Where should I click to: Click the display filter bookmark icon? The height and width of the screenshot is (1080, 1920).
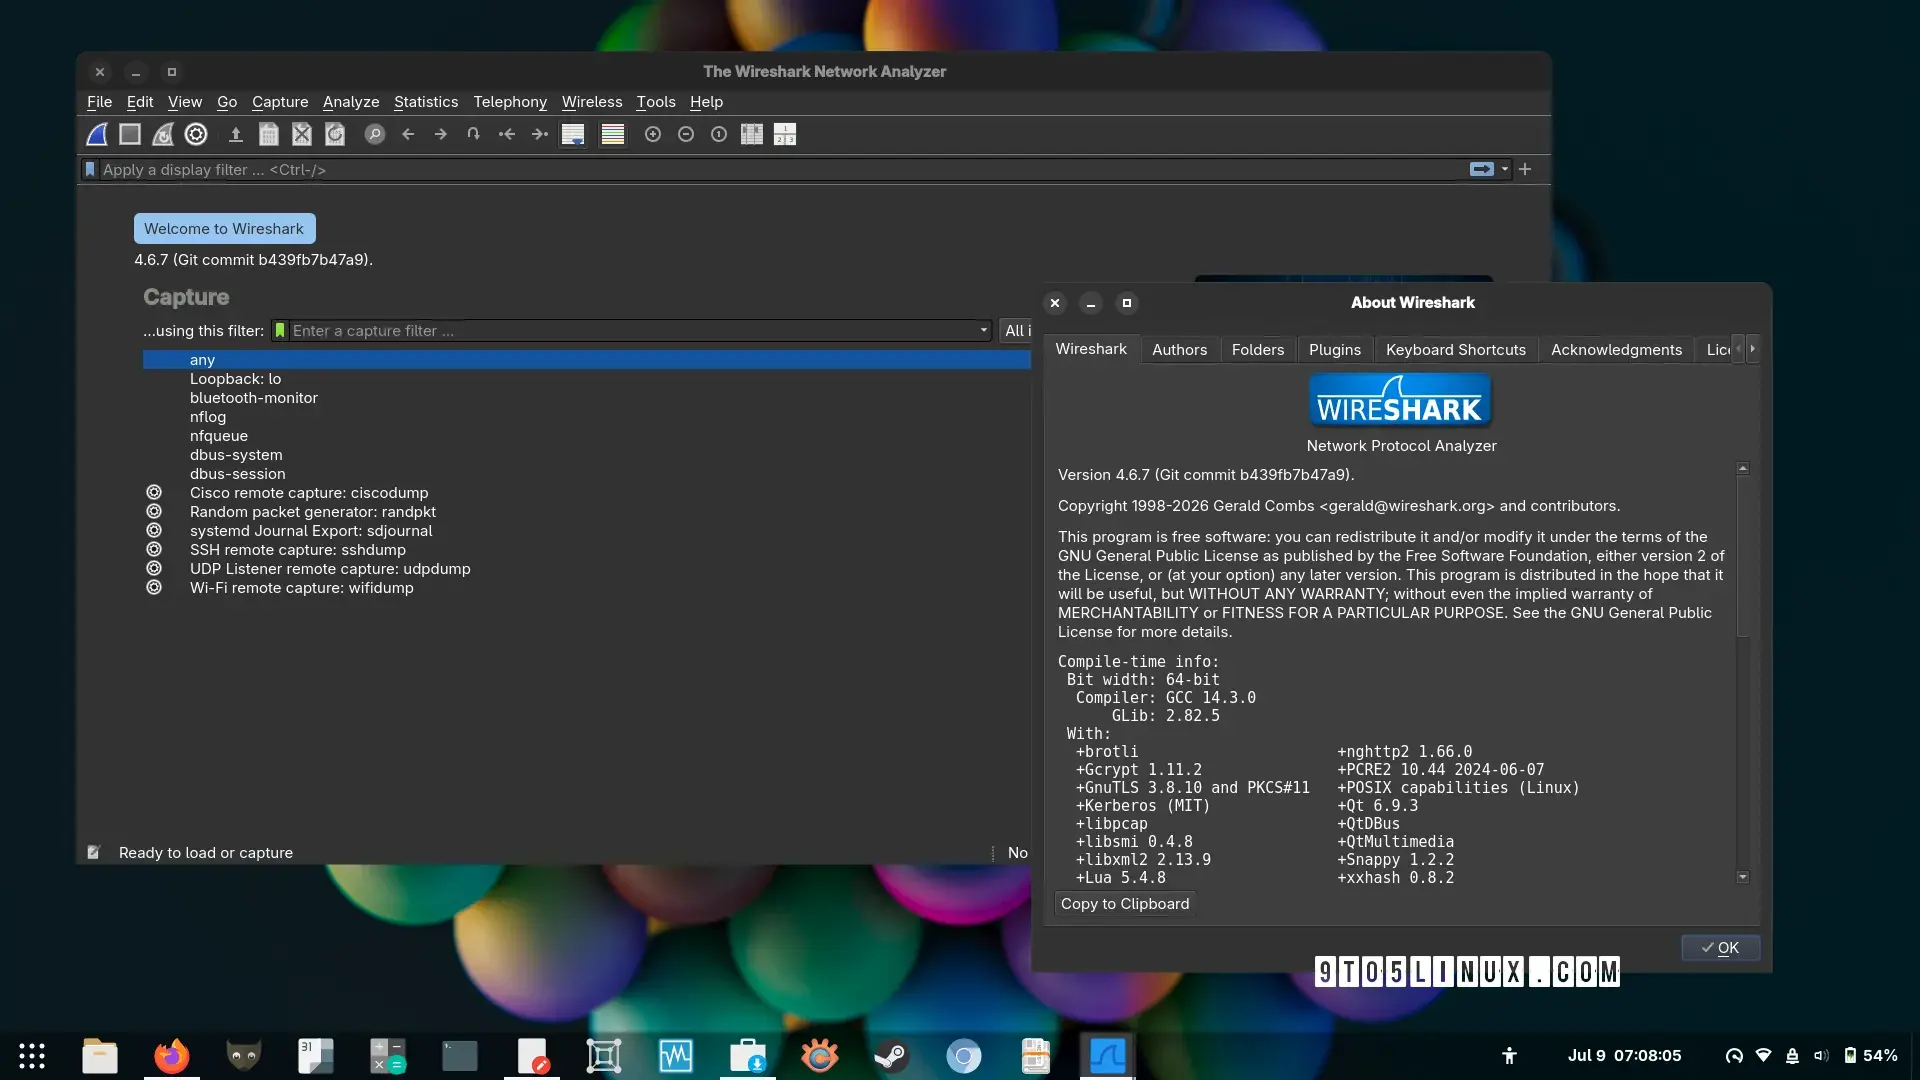(x=90, y=170)
